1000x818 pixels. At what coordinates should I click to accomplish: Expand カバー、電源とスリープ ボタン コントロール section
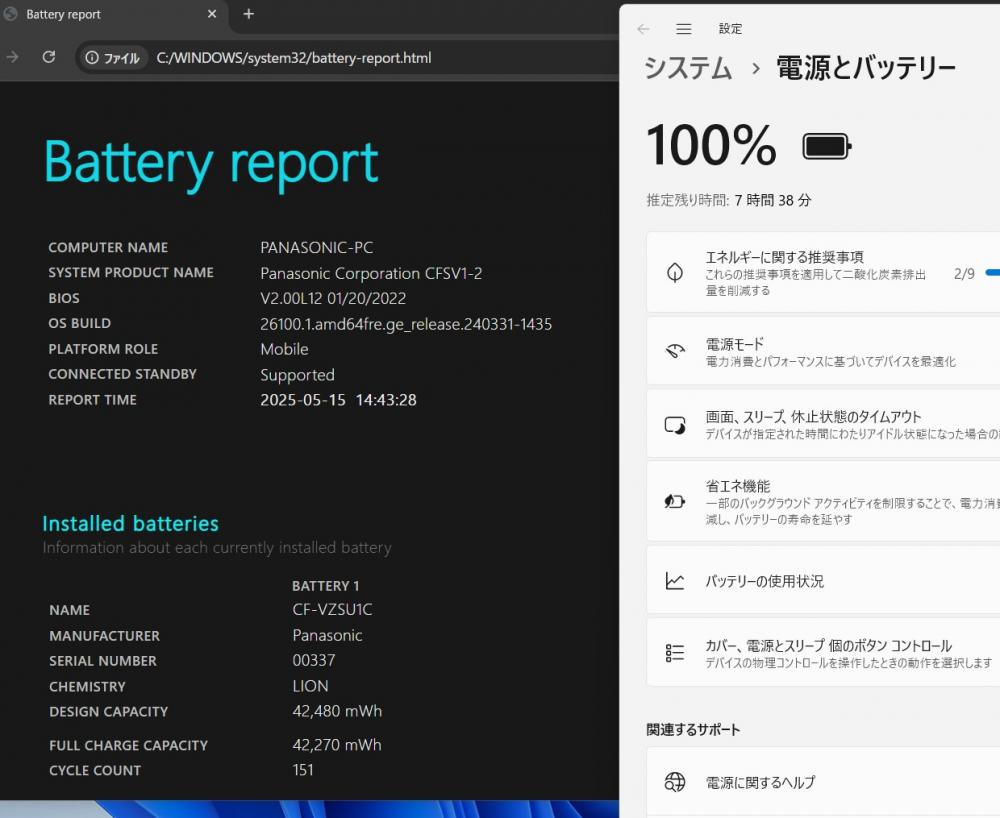823,653
